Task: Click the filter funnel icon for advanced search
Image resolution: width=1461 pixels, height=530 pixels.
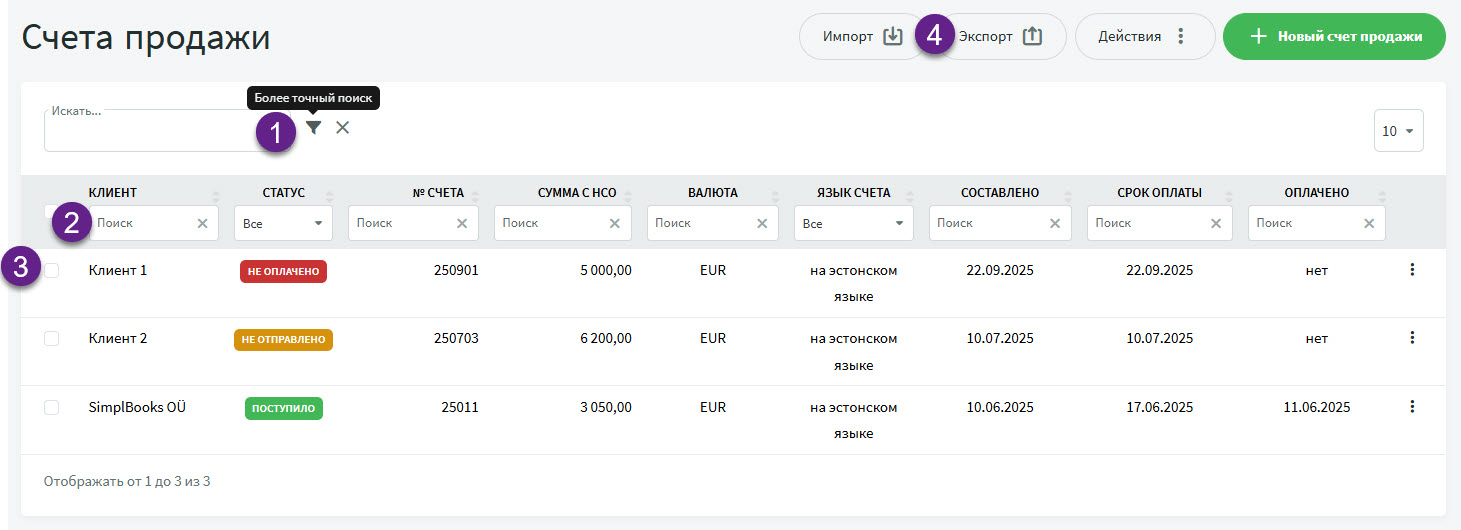Action: pos(314,128)
